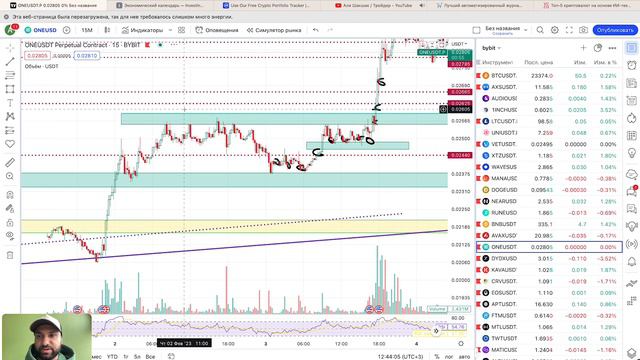
Task: Open the layout selection square icon
Action: [x=476, y=30]
